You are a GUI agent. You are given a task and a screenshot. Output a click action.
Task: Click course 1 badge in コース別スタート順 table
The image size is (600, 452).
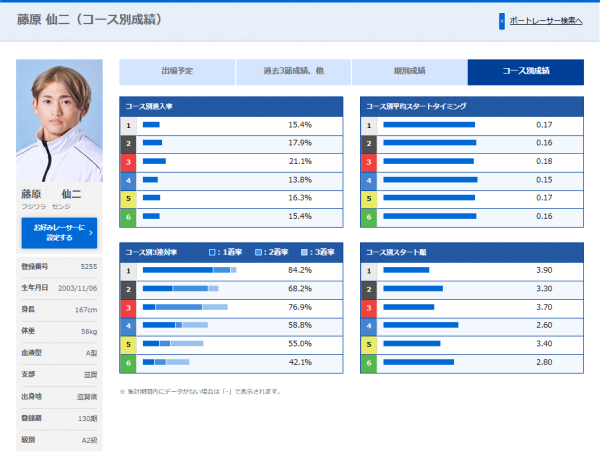click(369, 271)
